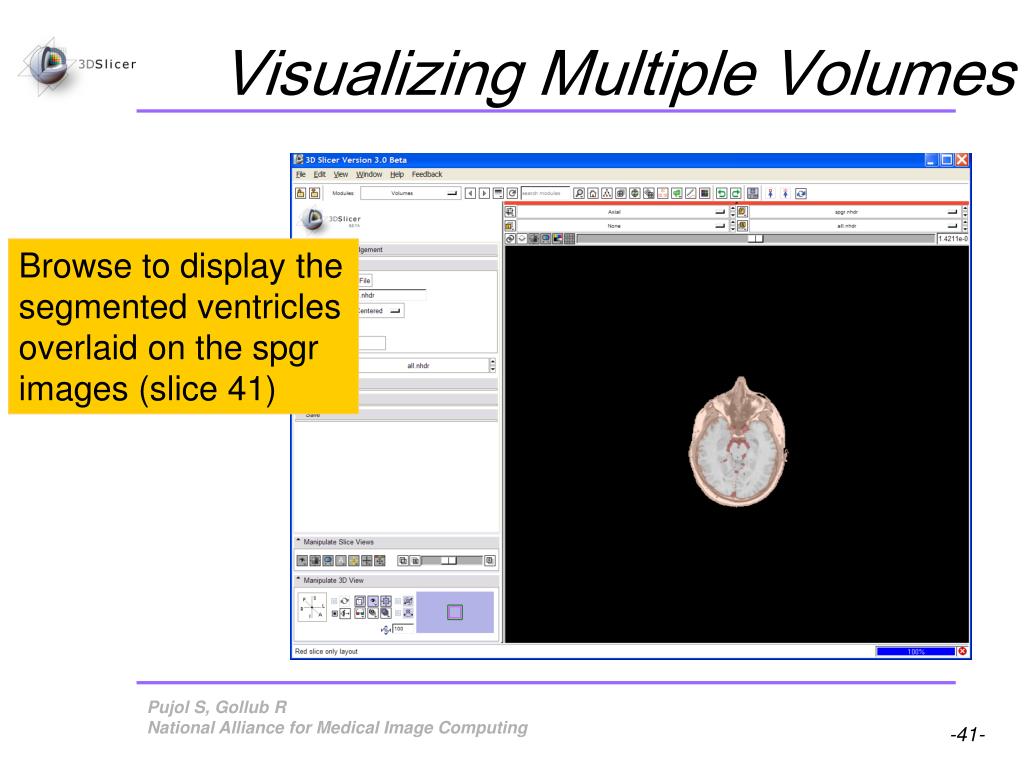This screenshot has width=1024, height=768.
Task: Click the Home module house icon
Action: pyautogui.click(x=593, y=193)
